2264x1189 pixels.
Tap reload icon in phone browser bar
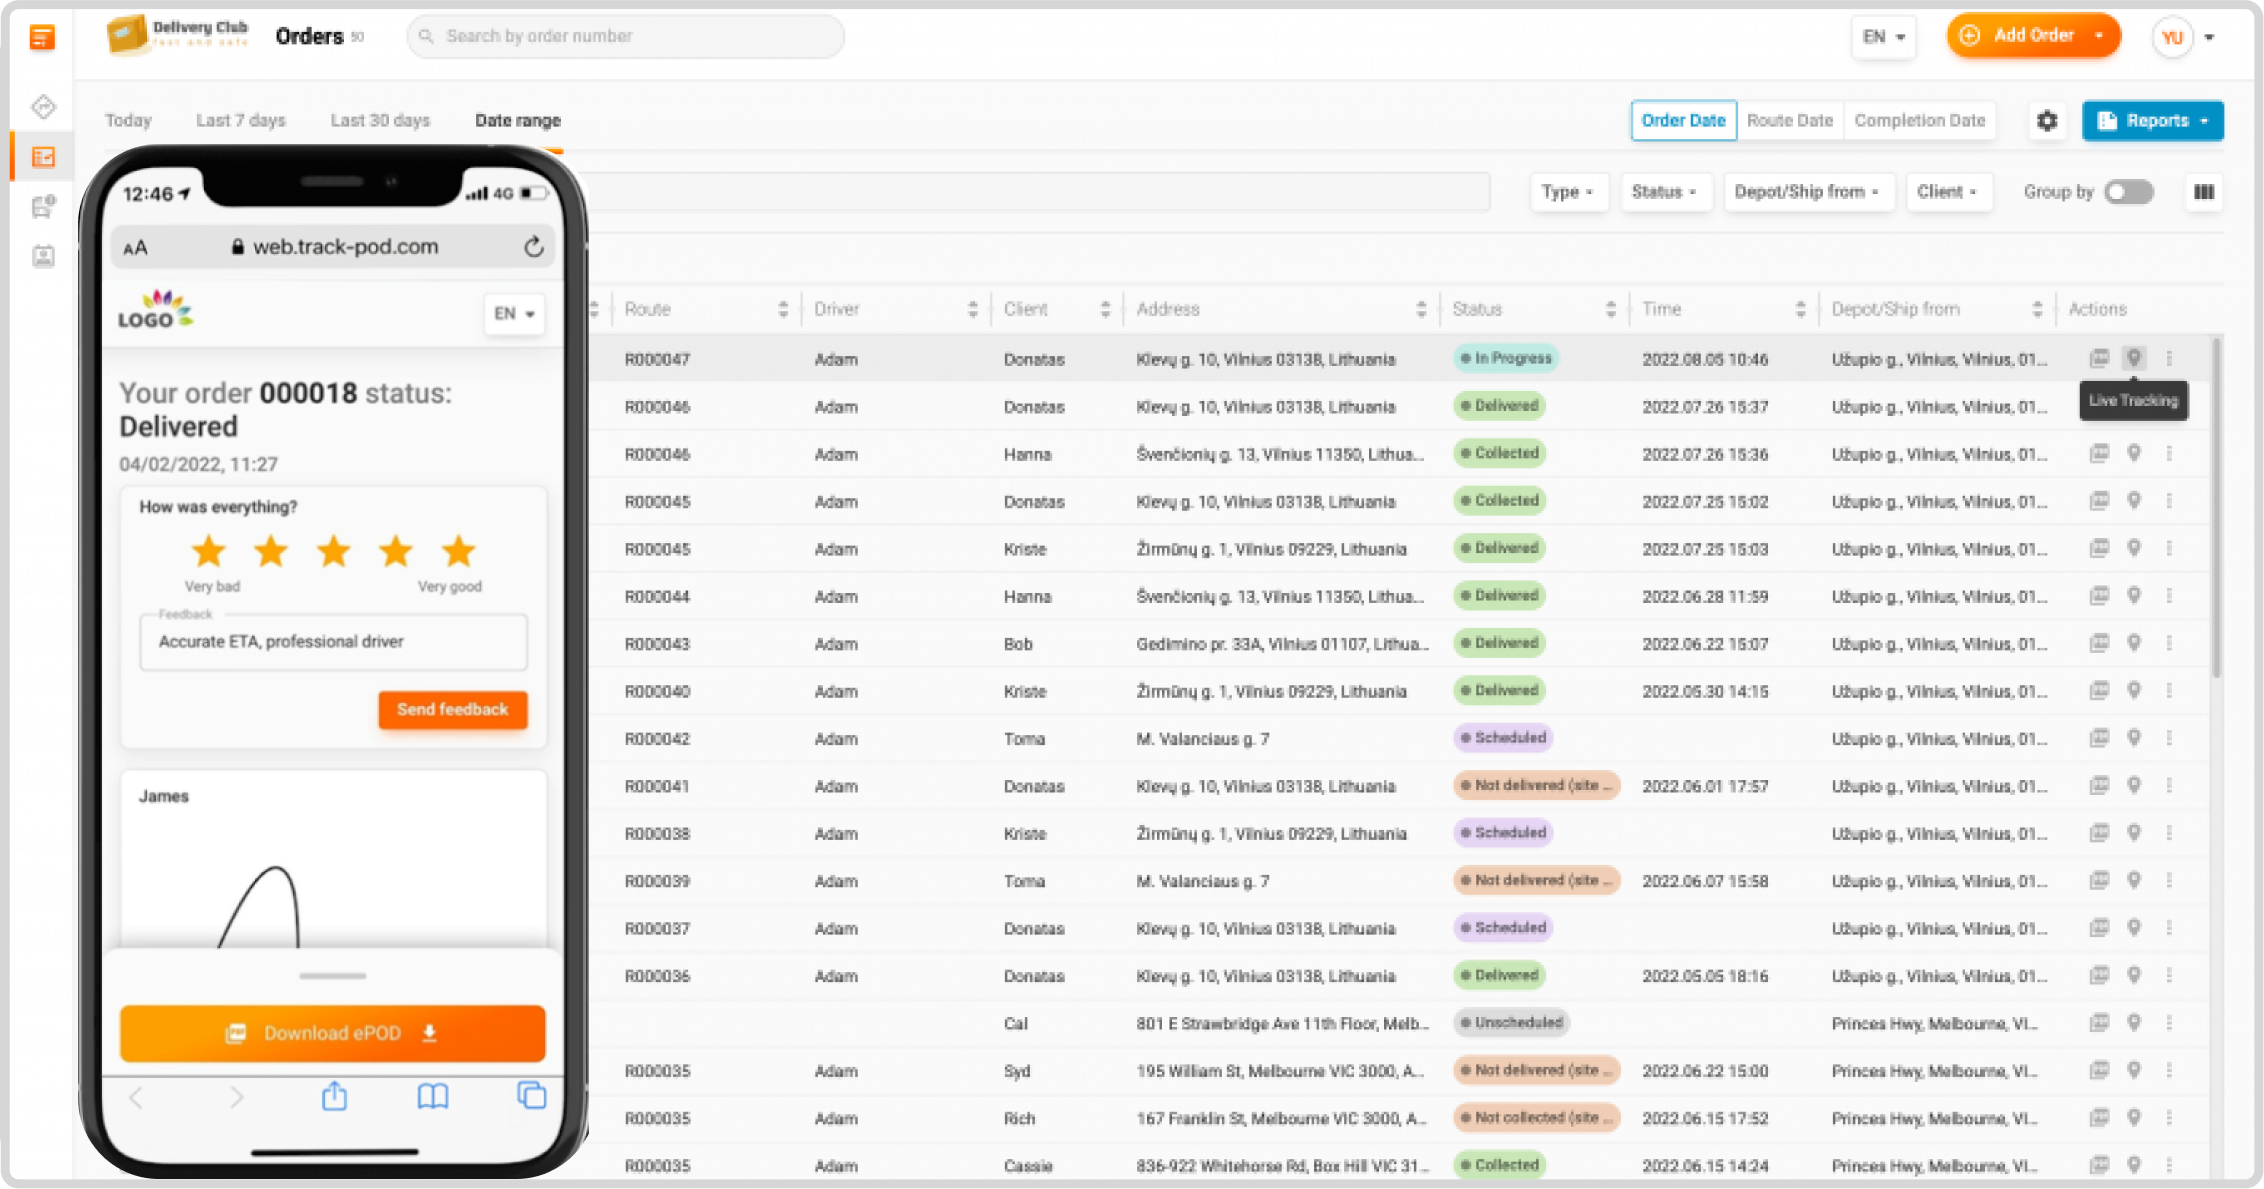click(x=534, y=247)
